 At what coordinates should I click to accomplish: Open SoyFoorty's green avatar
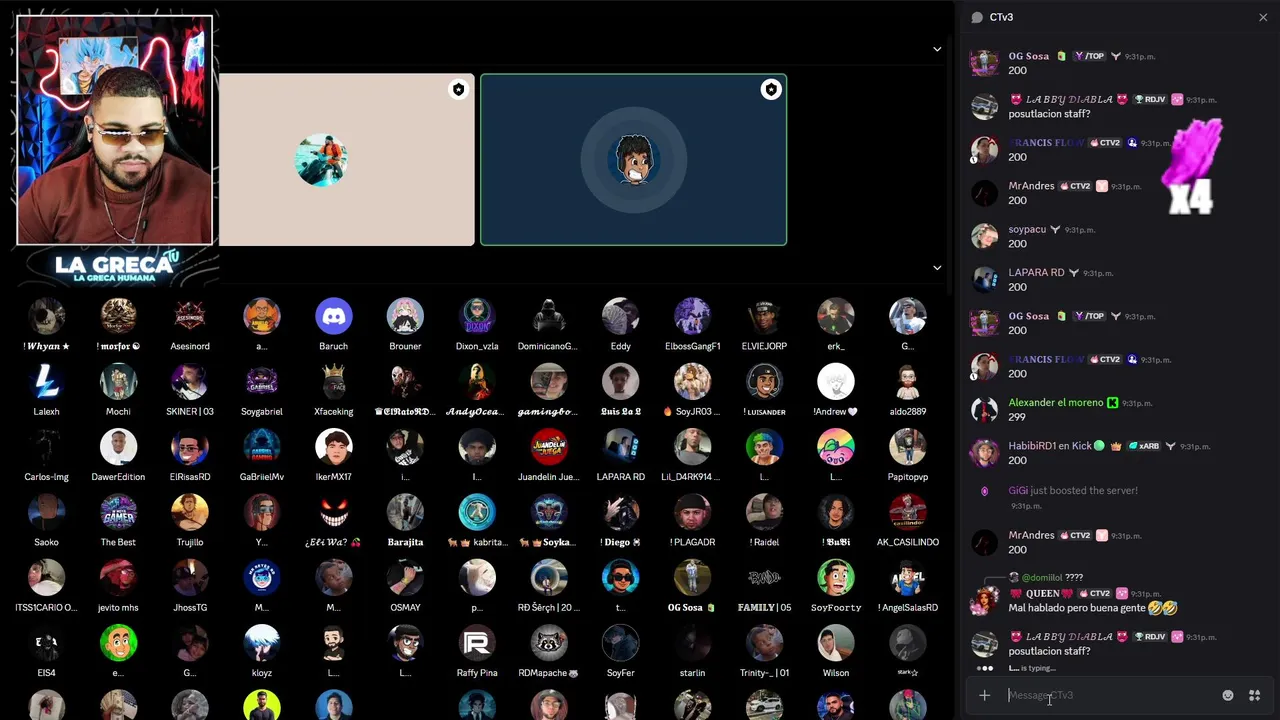pos(836,577)
